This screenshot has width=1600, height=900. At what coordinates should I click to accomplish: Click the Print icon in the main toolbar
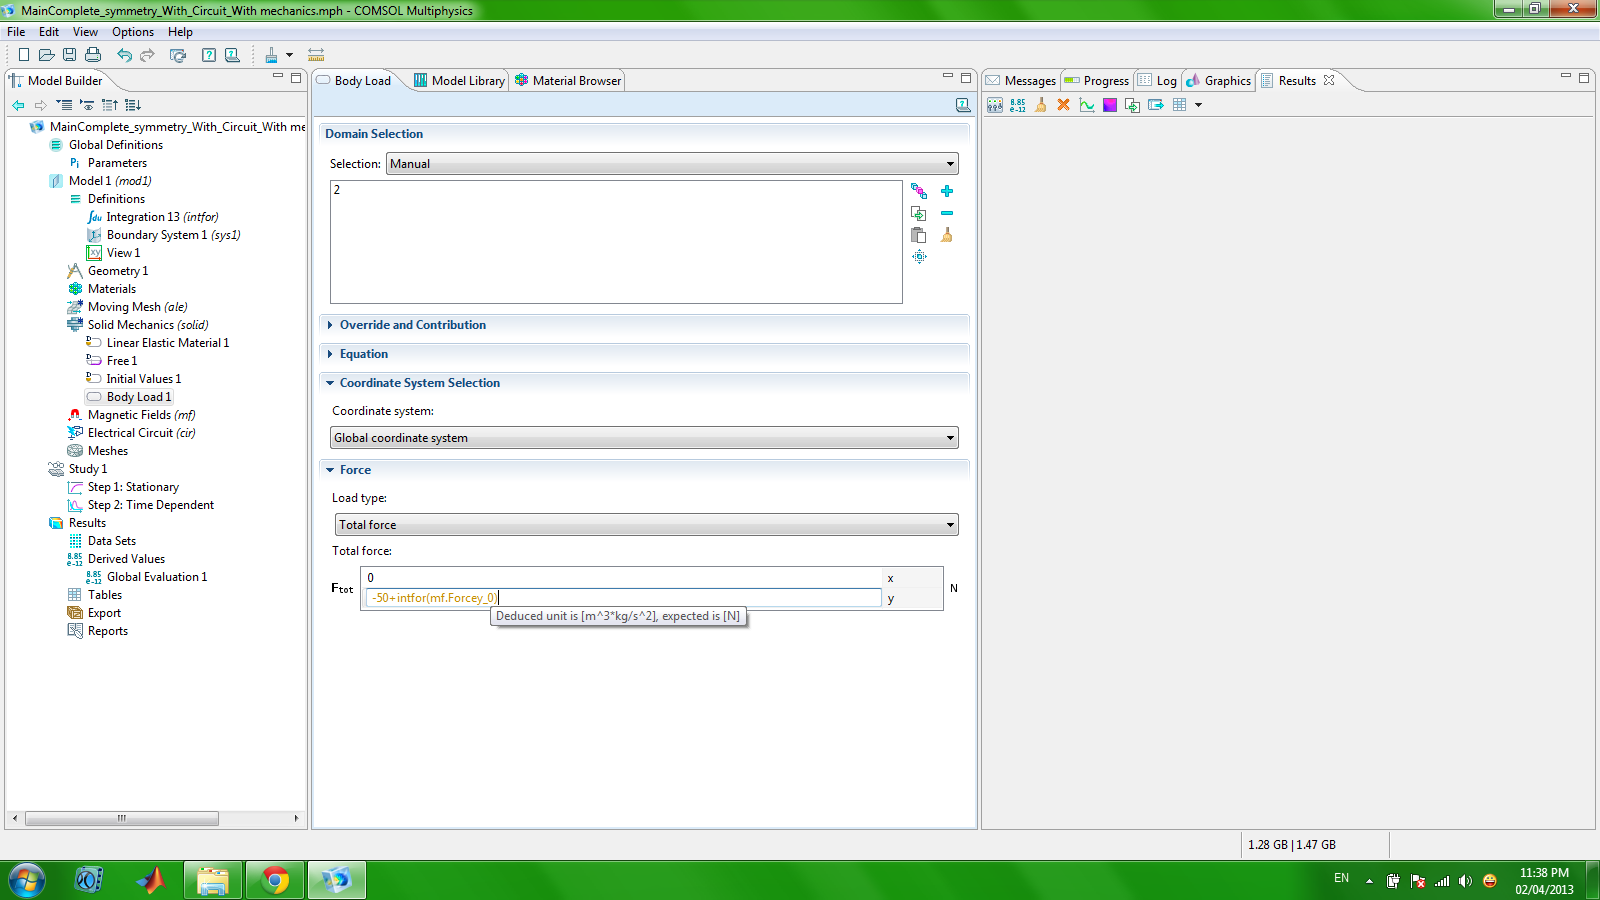pos(93,55)
